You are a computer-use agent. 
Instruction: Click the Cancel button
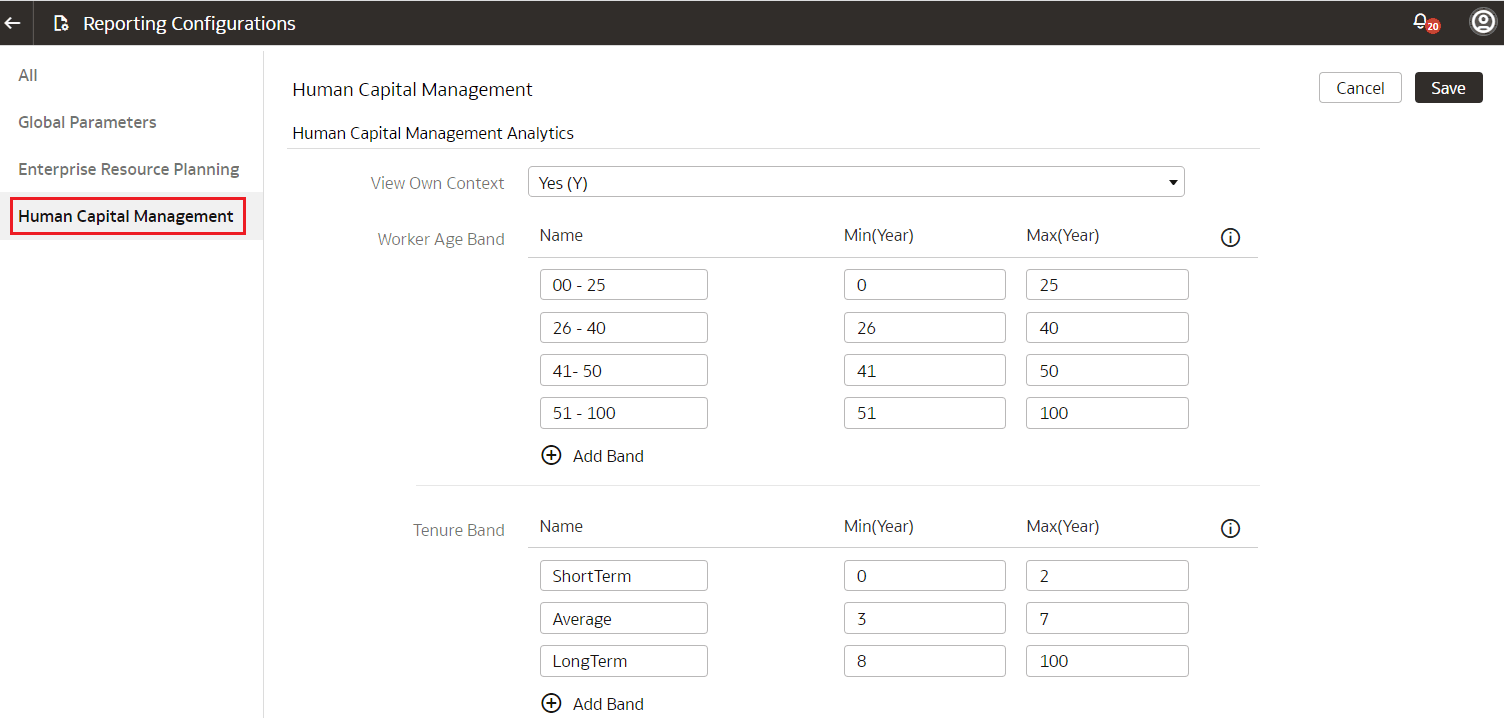click(x=1360, y=87)
